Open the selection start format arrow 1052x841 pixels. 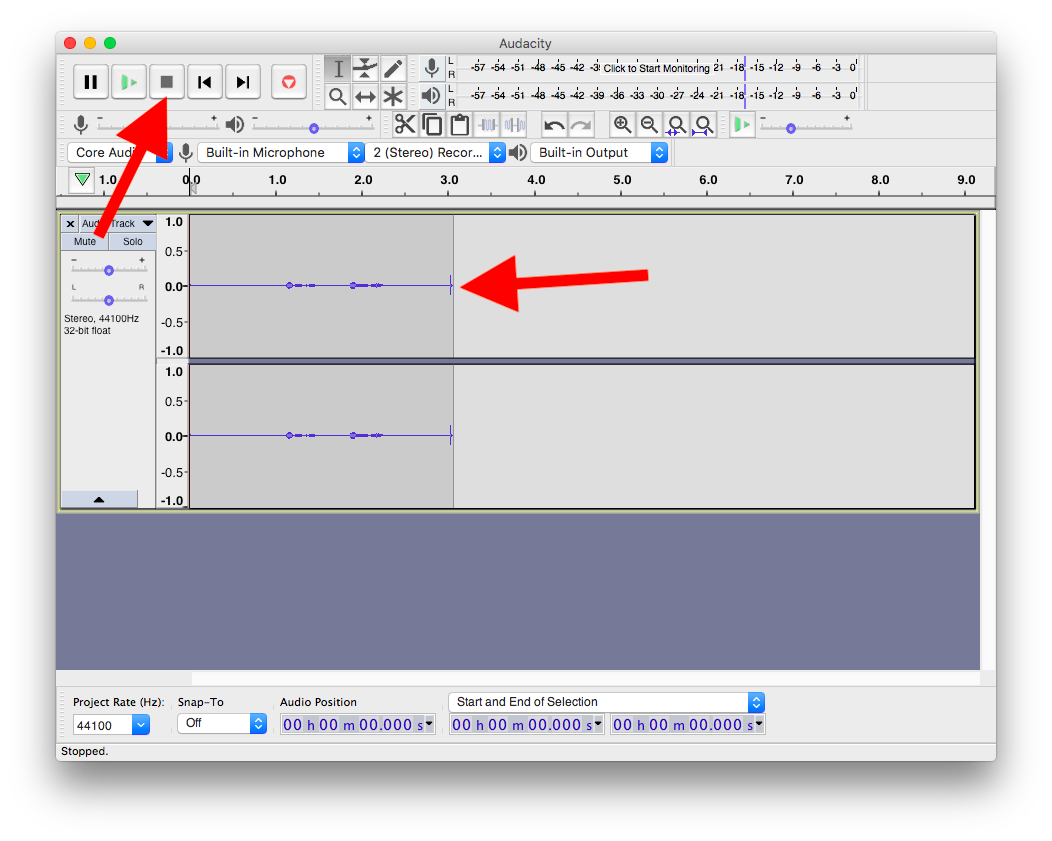pyautogui.click(x=598, y=724)
